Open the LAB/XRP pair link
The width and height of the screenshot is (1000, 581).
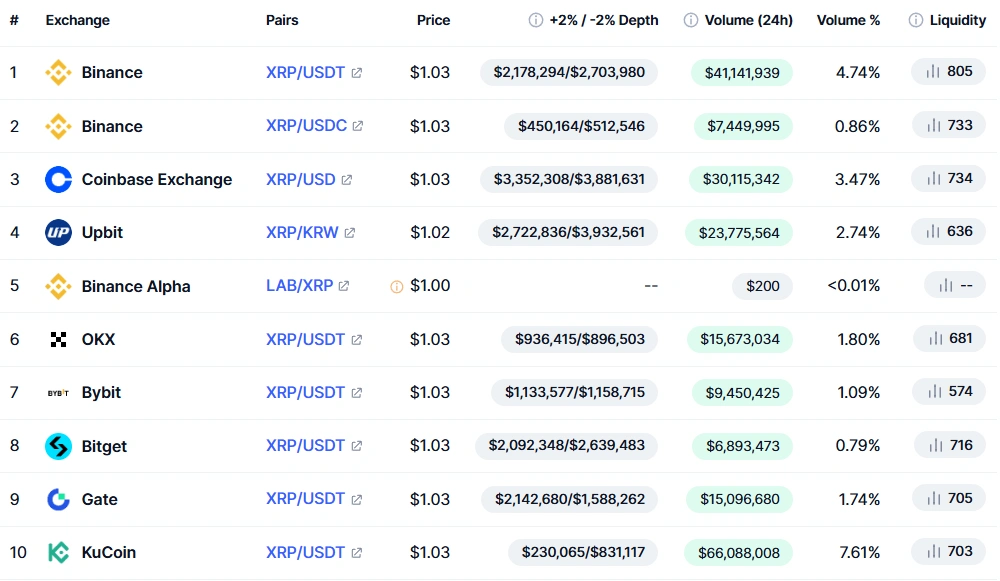tap(299, 286)
